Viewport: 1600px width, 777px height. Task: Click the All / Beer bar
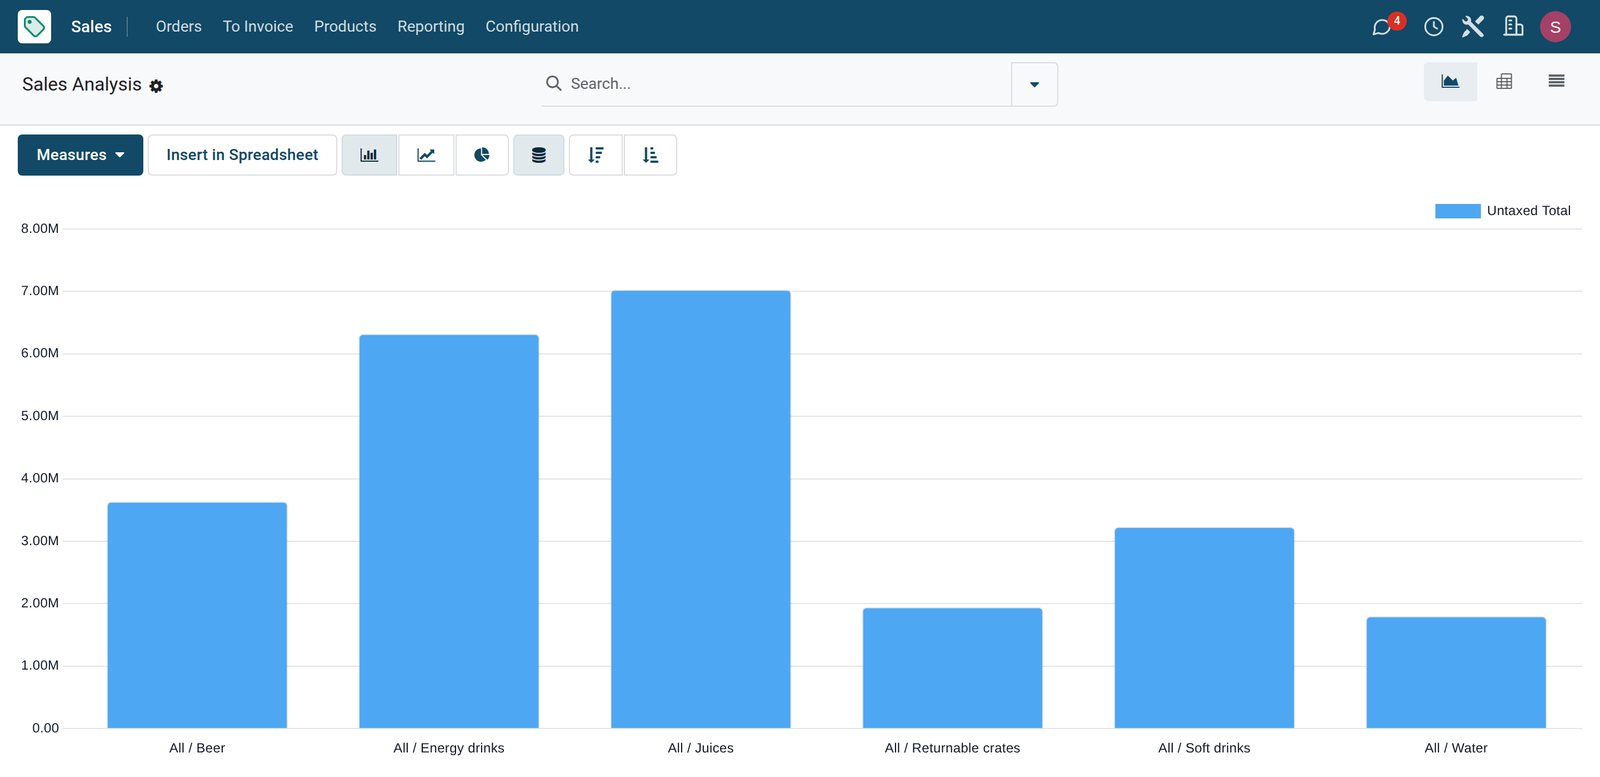[197, 615]
